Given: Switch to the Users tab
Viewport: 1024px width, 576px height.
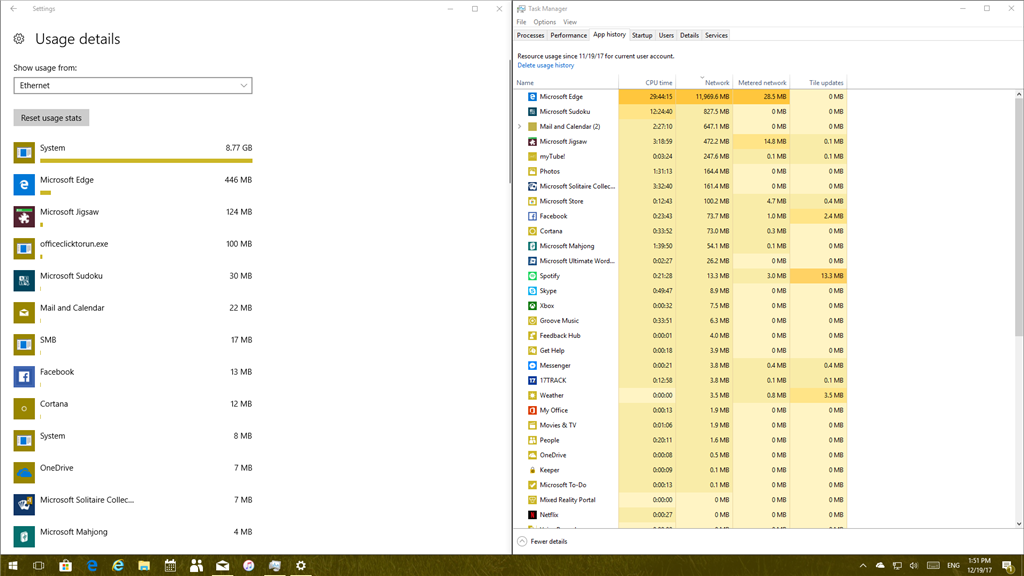Looking at the screenshot, I should pos(666,35).
